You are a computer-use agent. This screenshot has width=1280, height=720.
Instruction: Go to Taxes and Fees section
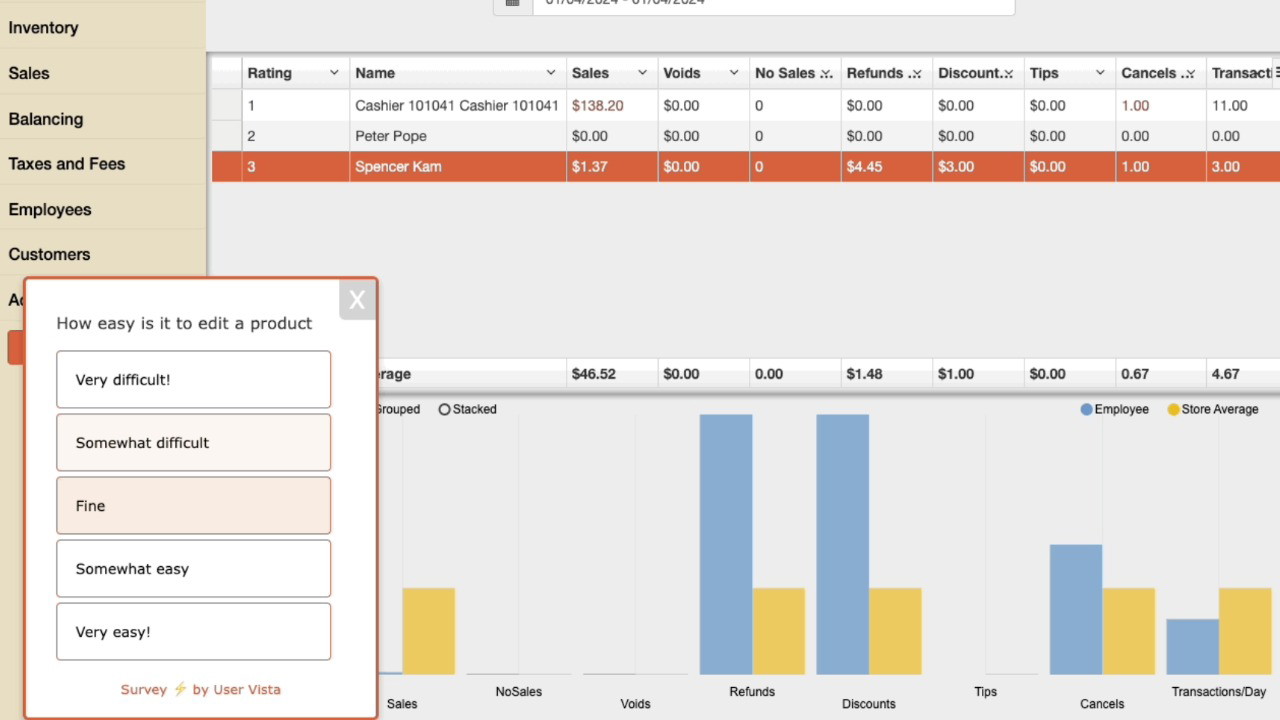[67, 164]
